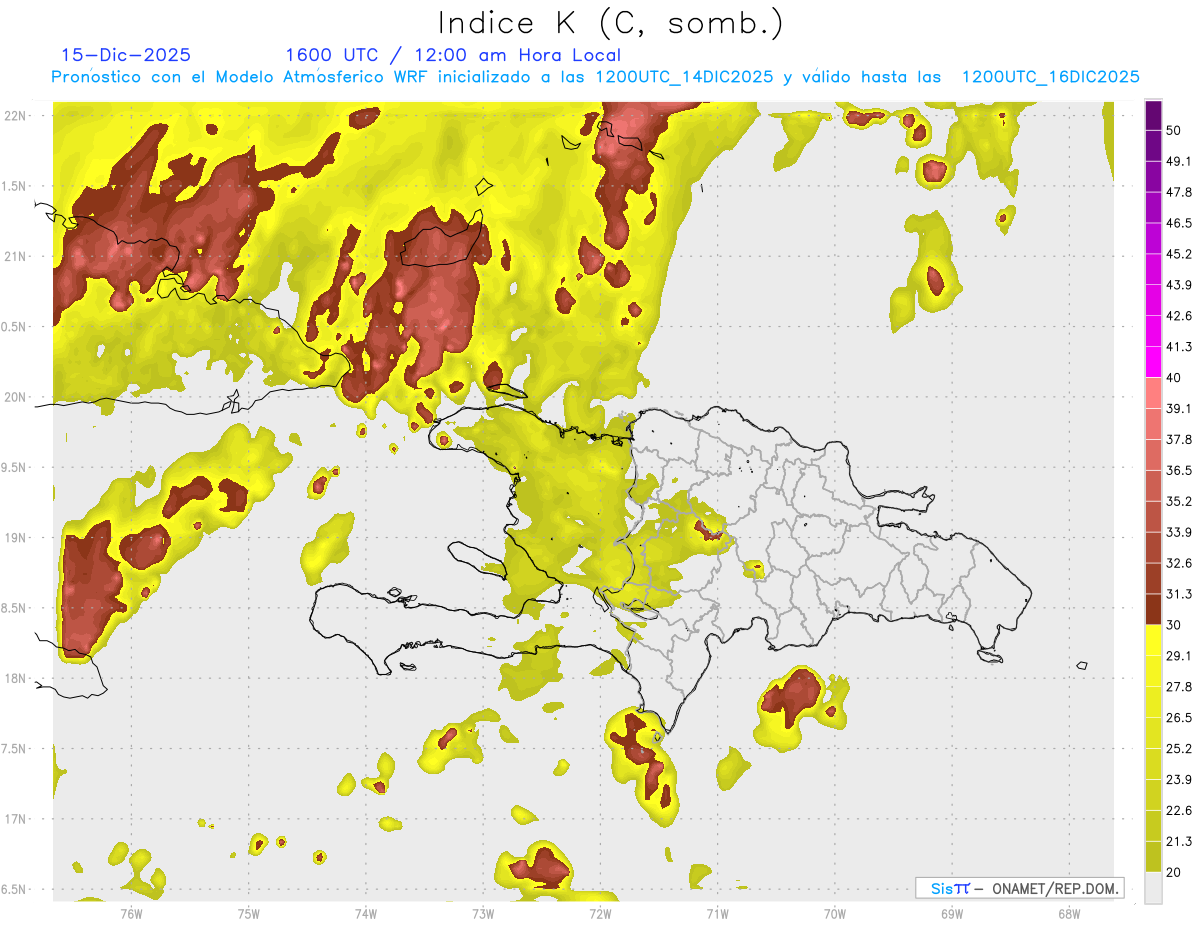Pick the pink band between 39.1 and 40
The height and width of the screenshot is (927, 1200).
tap(1153, 393)
